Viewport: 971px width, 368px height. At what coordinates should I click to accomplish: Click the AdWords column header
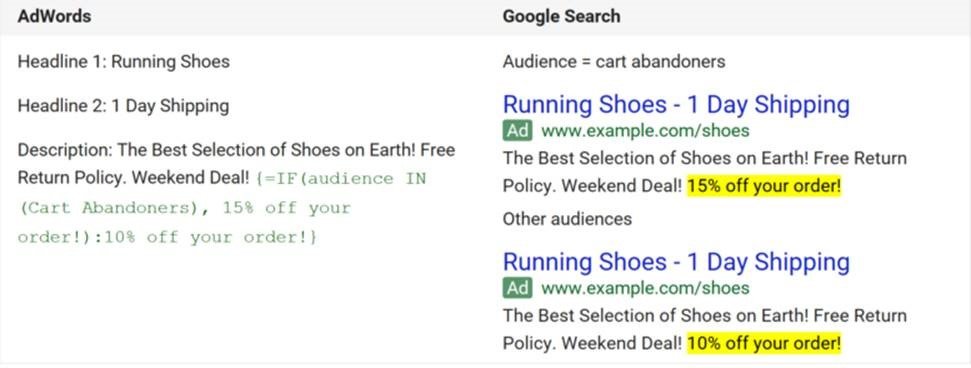point(54,16)
